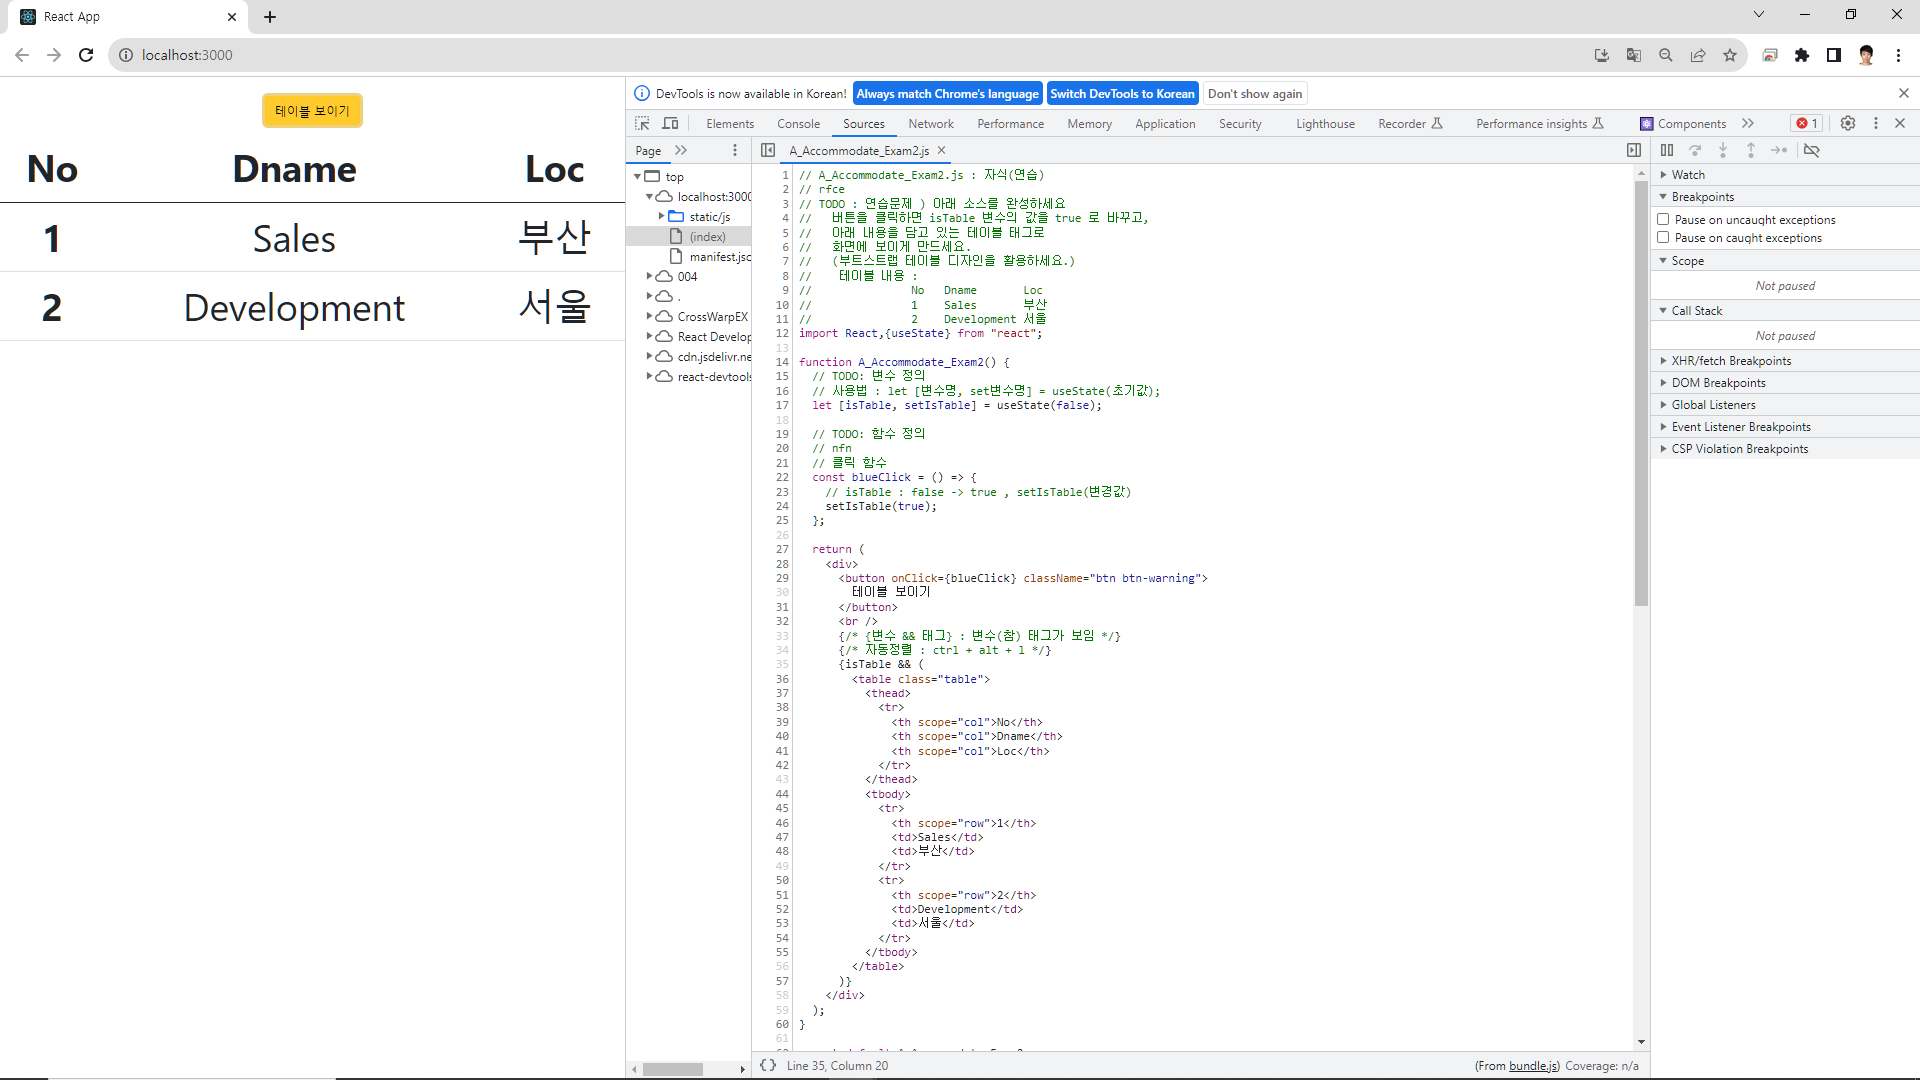Open the Chrome extensions puzzle icon
Image resolution: width=1920 pixels, height=1080 pixels.
[x=1802, y=55]
